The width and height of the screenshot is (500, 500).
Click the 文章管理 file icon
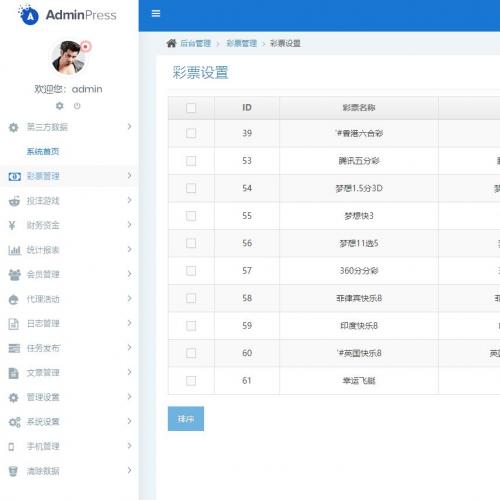(13, 373)
